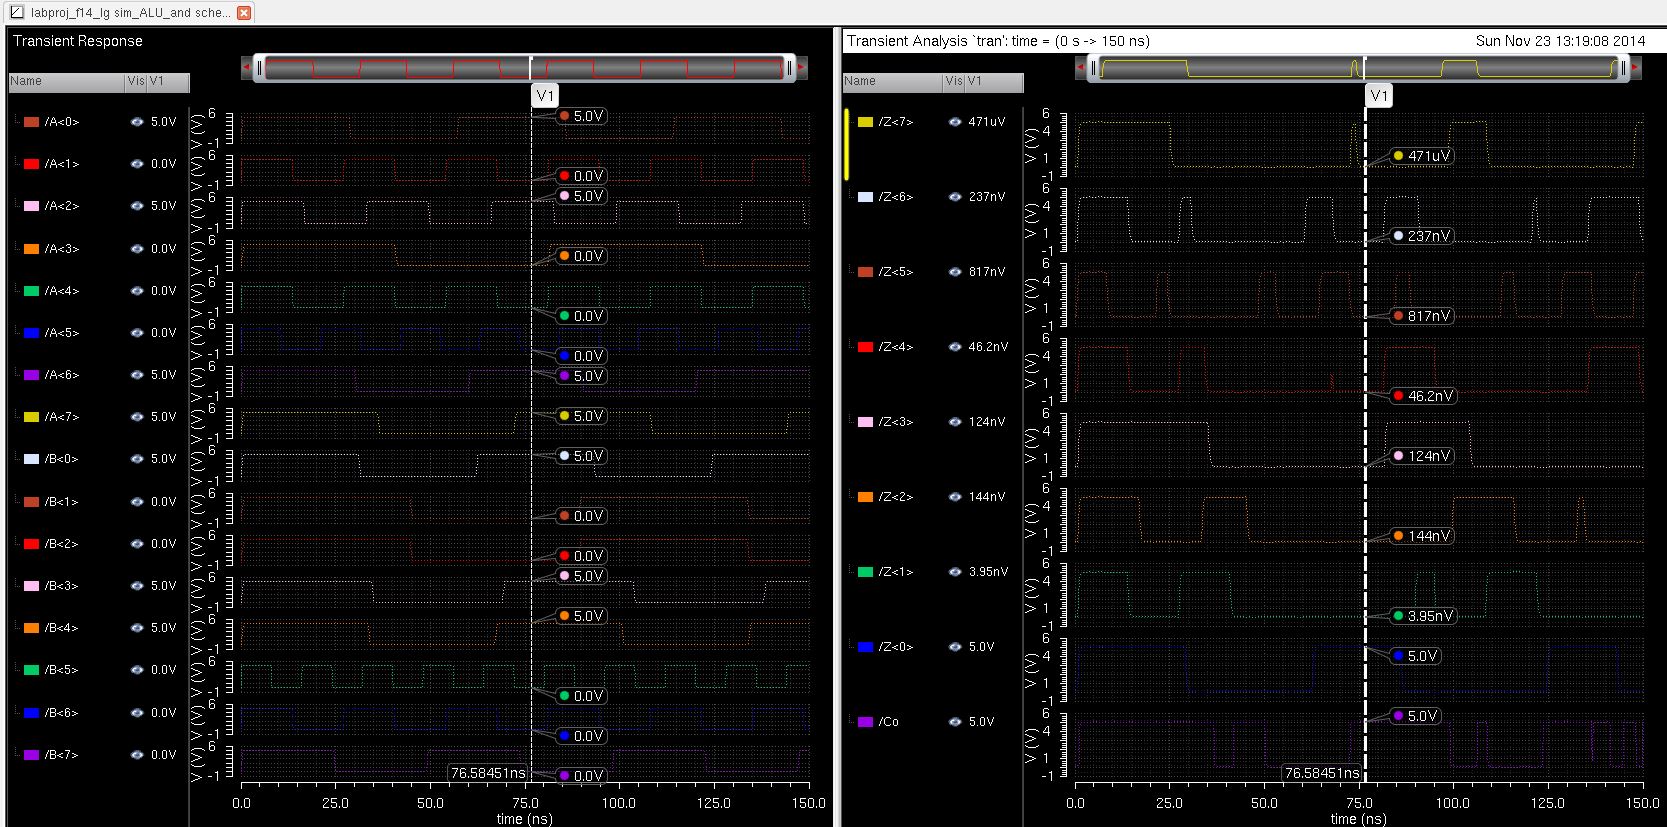Click the V1 marker label in left plot
This screenshot has height=827, width=1667.
tap(545, 96)
